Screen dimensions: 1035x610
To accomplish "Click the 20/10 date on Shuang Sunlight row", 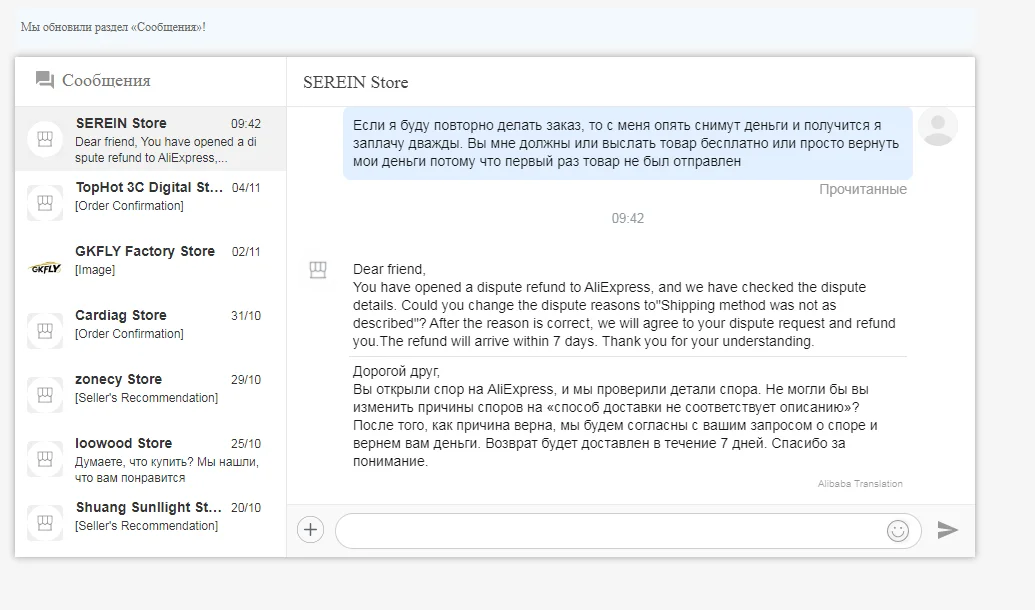I will (246, 508).
